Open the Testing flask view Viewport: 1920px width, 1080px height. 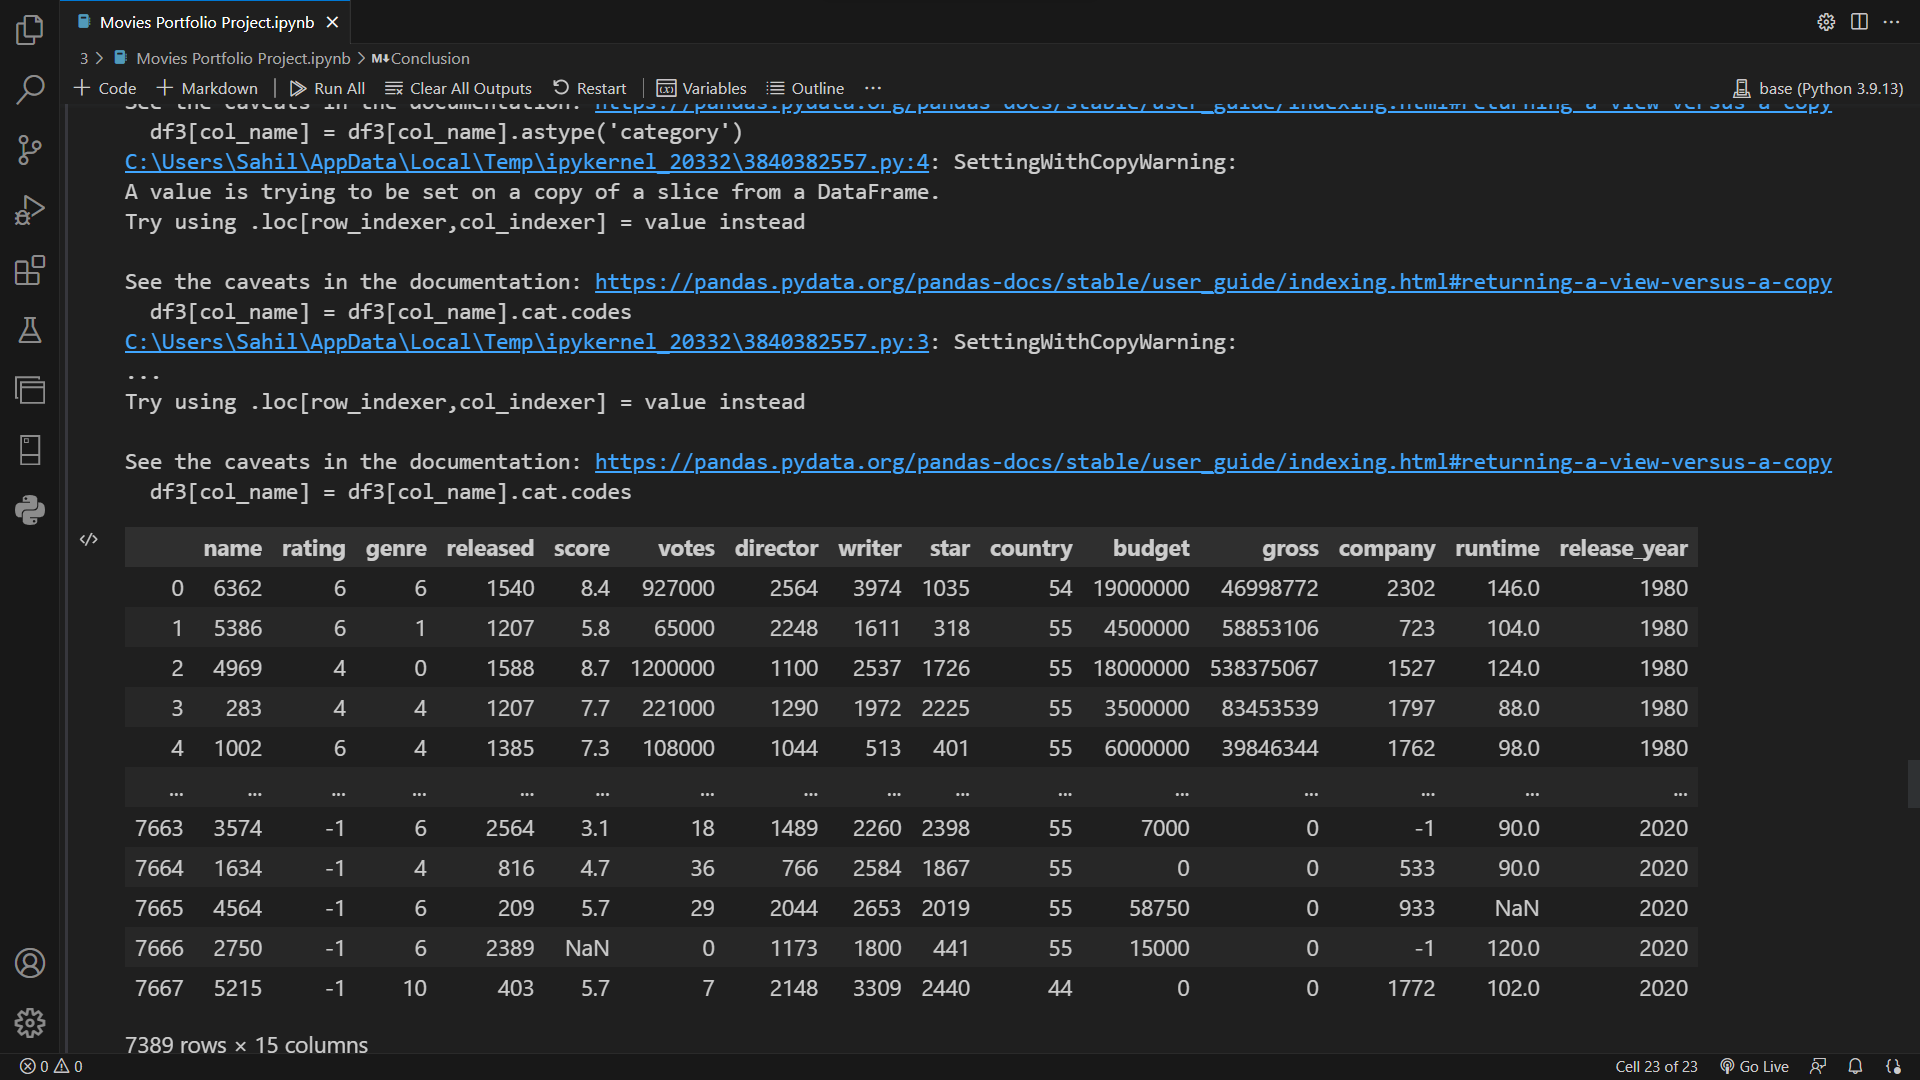[x=30, y=330]
